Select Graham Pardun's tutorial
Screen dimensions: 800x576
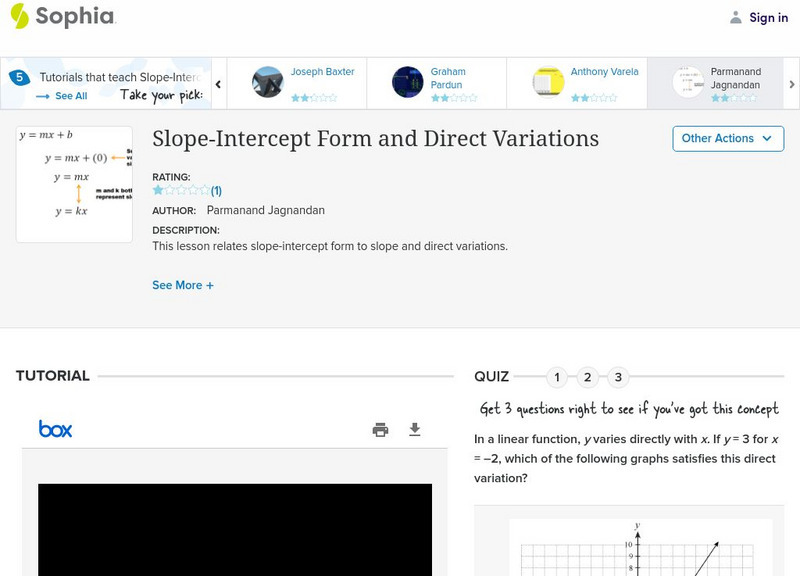[448, 78]
